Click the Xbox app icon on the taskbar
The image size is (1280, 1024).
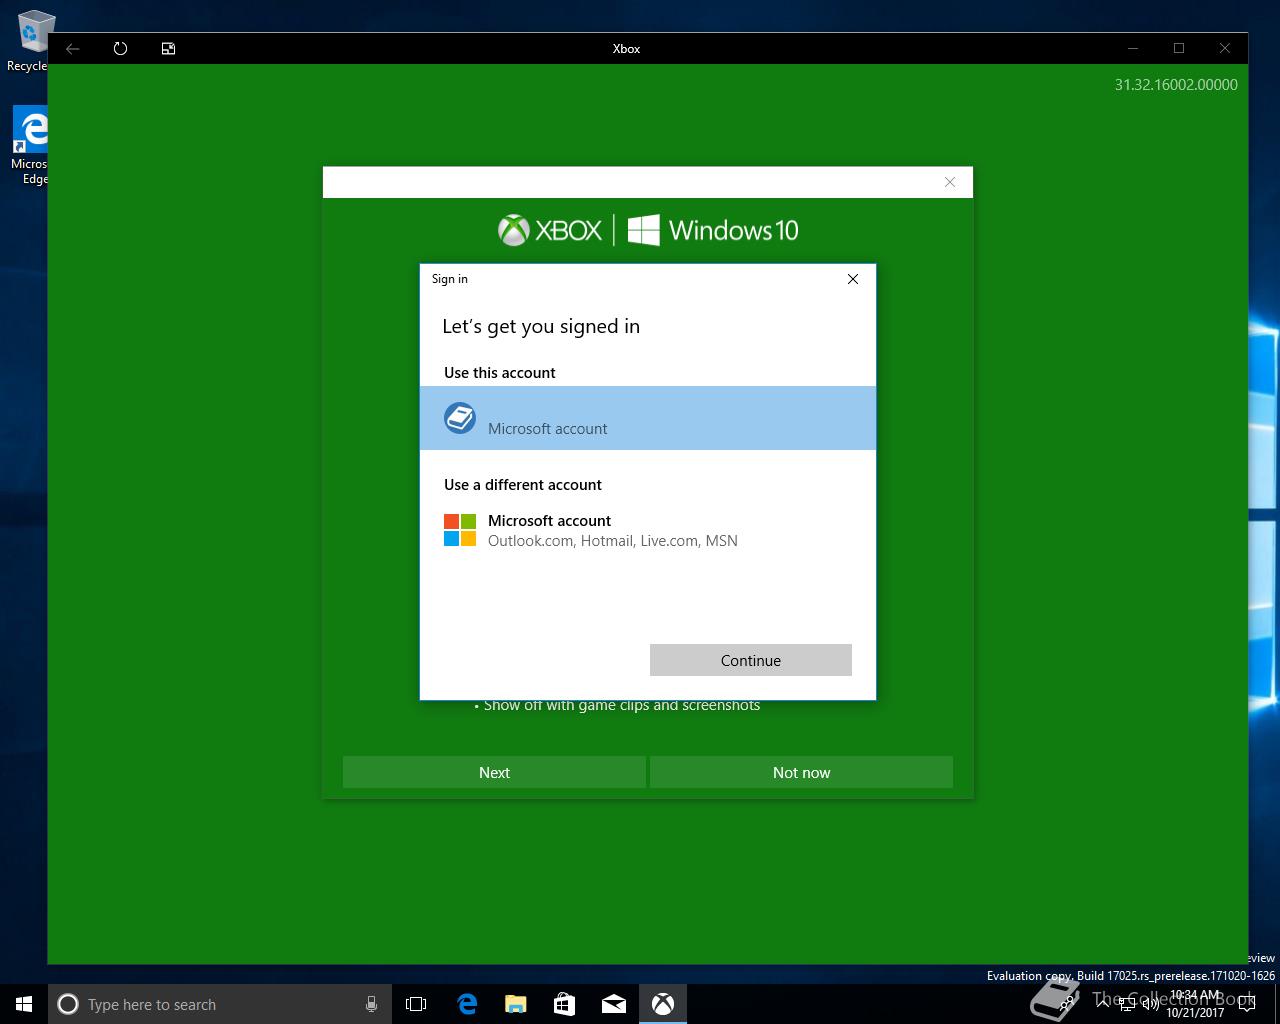(662, 1004)
